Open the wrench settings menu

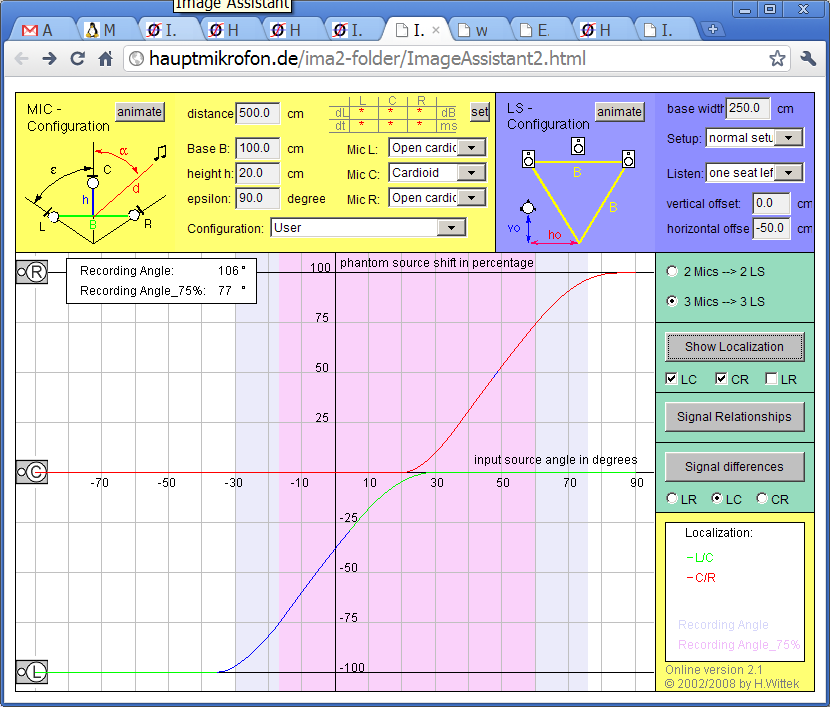click(808, 58)
